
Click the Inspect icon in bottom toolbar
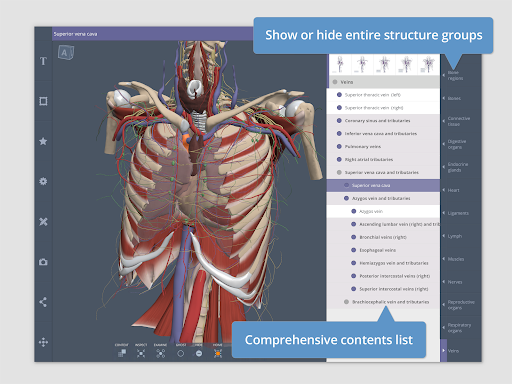(x=141, y=353)
